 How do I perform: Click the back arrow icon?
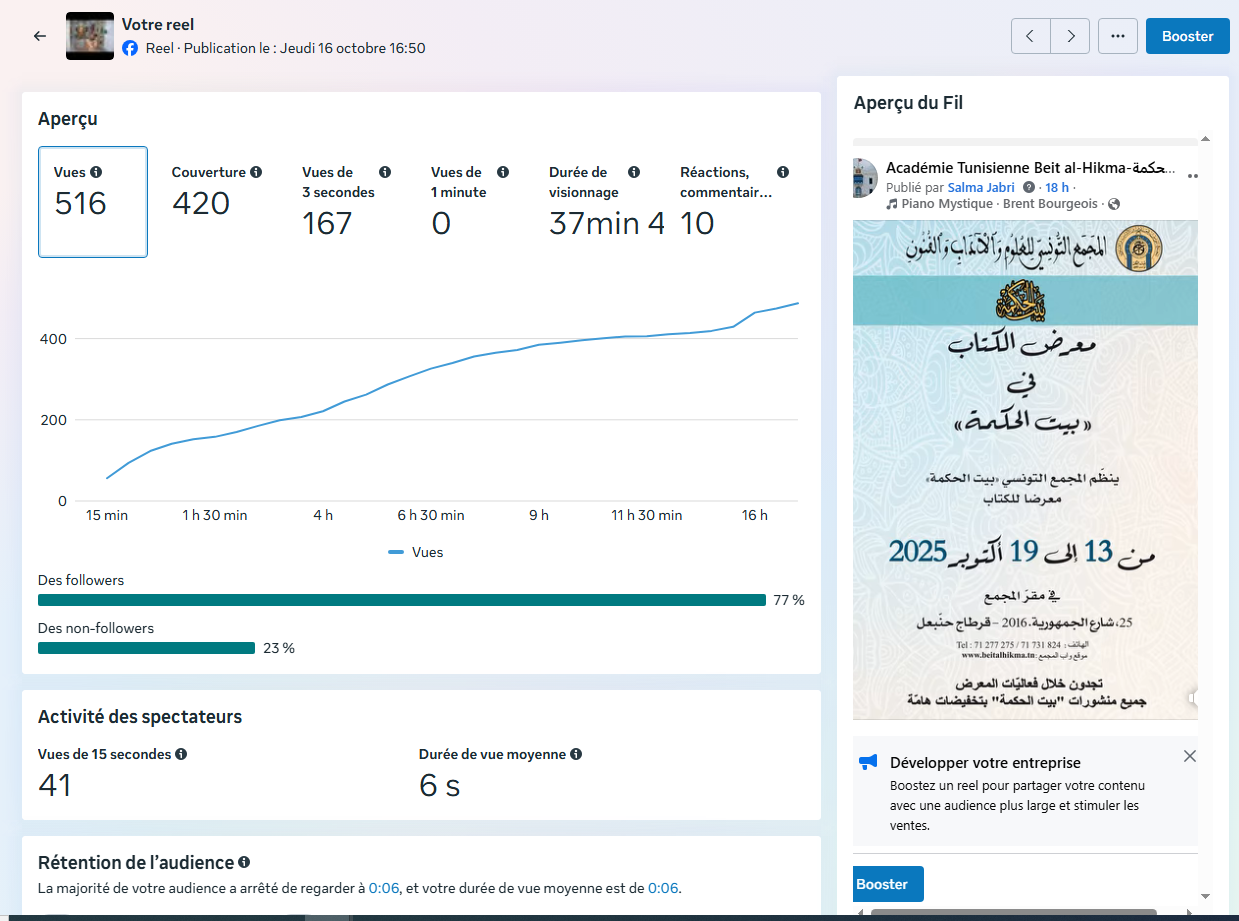click(40, 36)
